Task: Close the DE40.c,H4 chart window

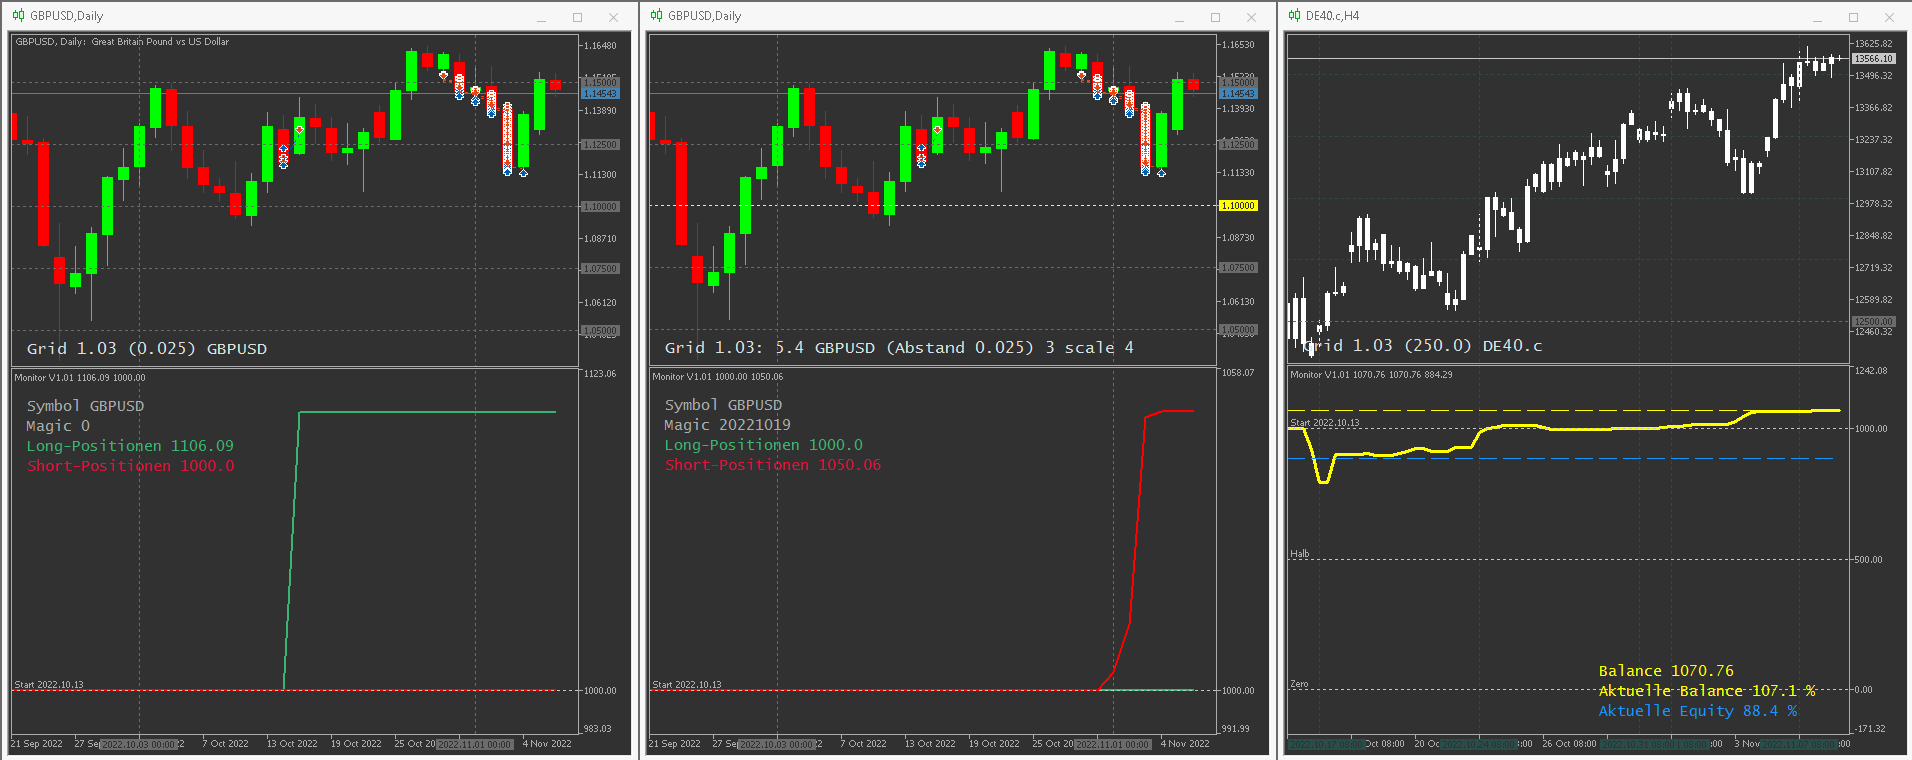Action: point(1889,17)
